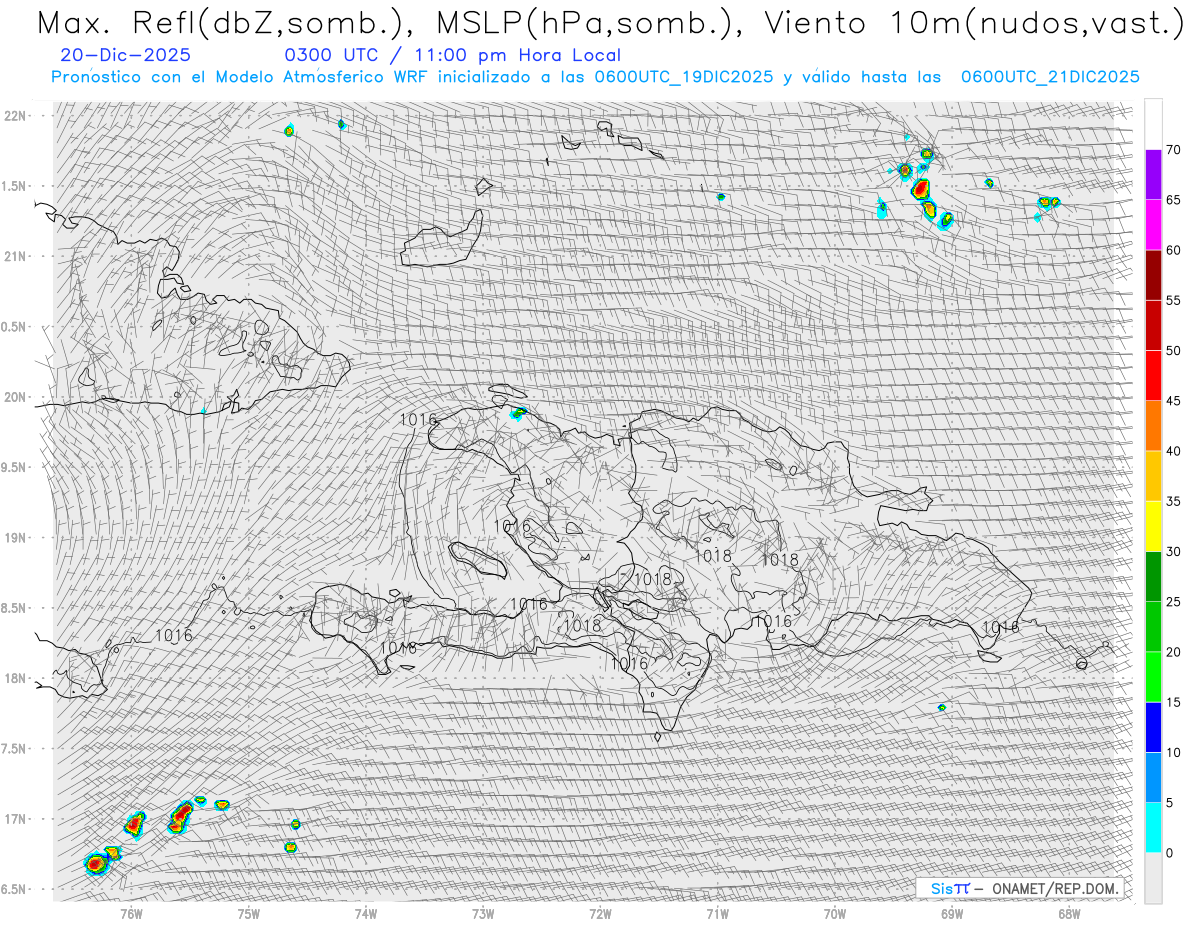This screenshot has height=927, width=1200.
Task: Click the purple 65-70 dBZ colorbar segment
Action: click(1153, 175)
